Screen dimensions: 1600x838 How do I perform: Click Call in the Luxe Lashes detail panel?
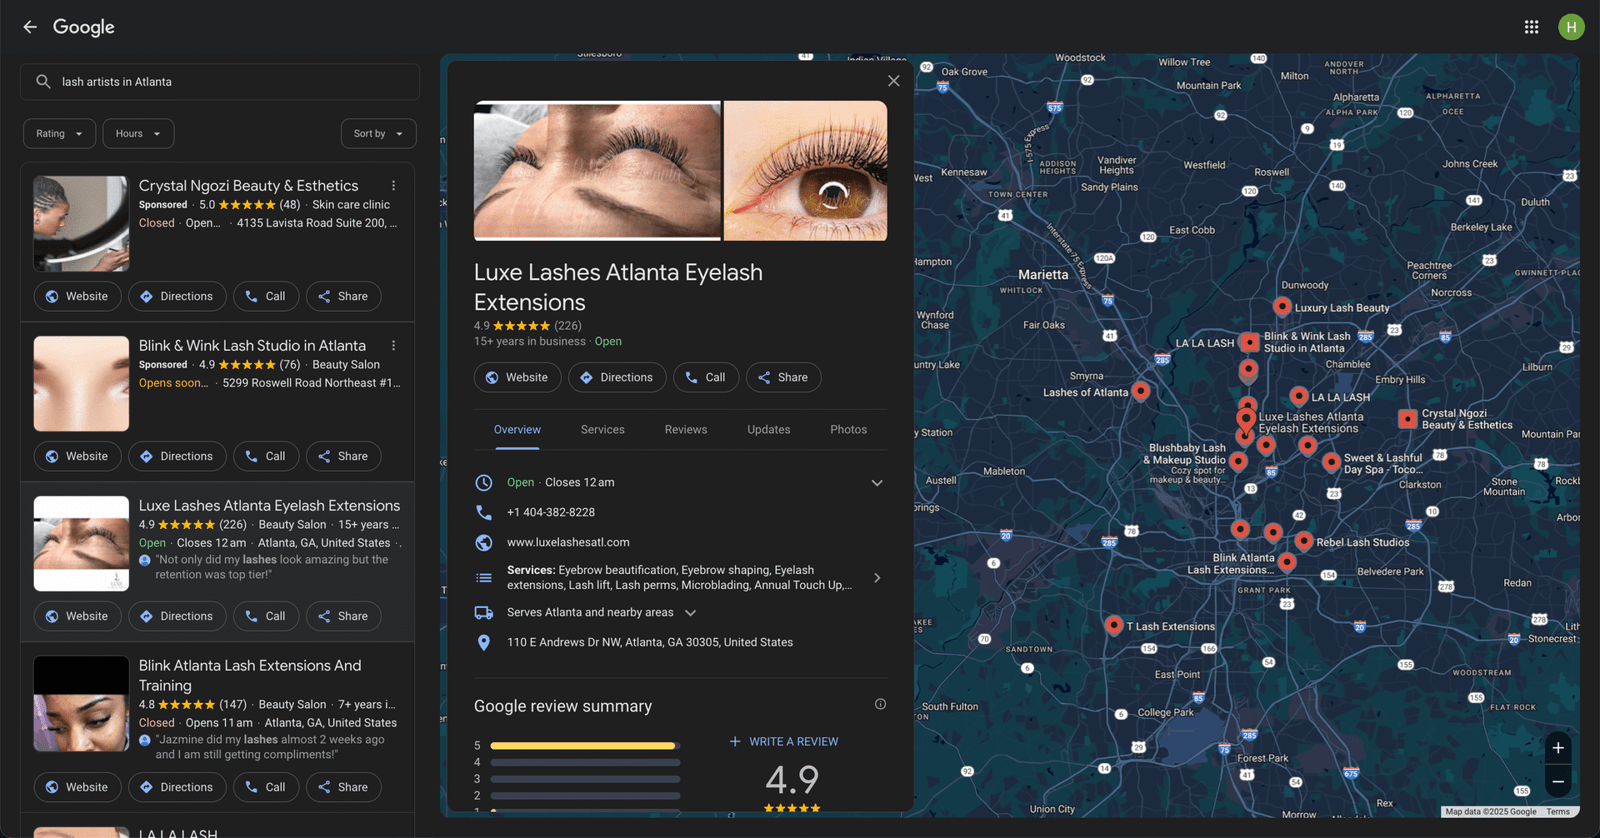(706, 378)
